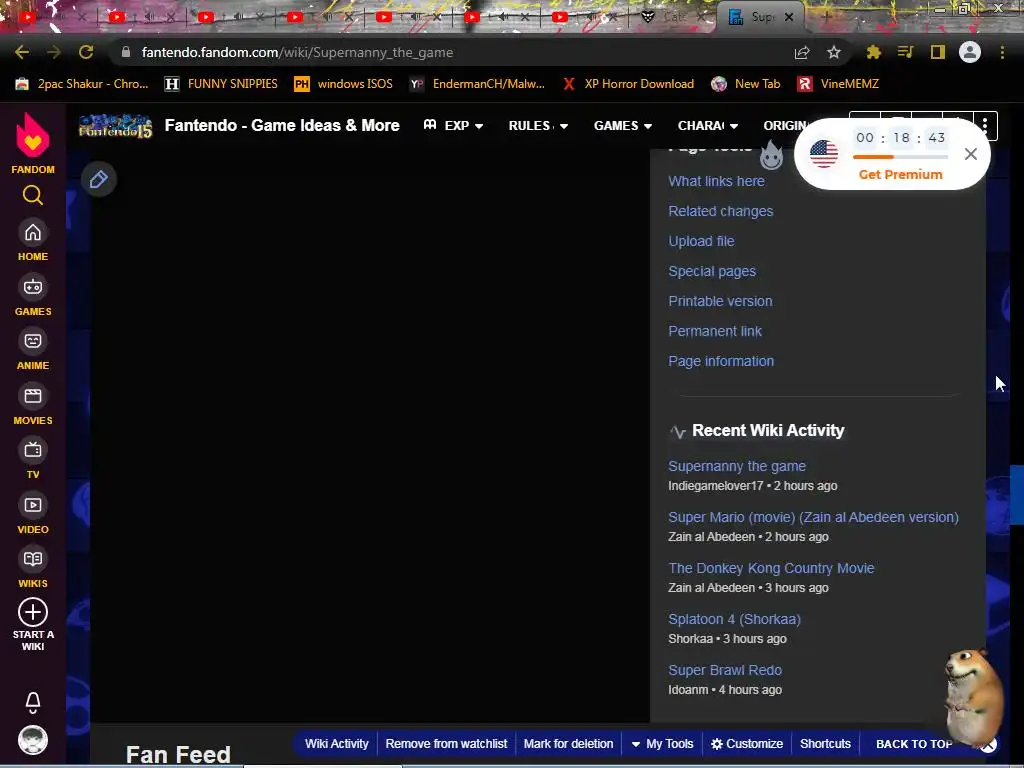Expand the CHARA navigation dropdown
Viewport: 1024px width, 768px height.
[708, 125]
